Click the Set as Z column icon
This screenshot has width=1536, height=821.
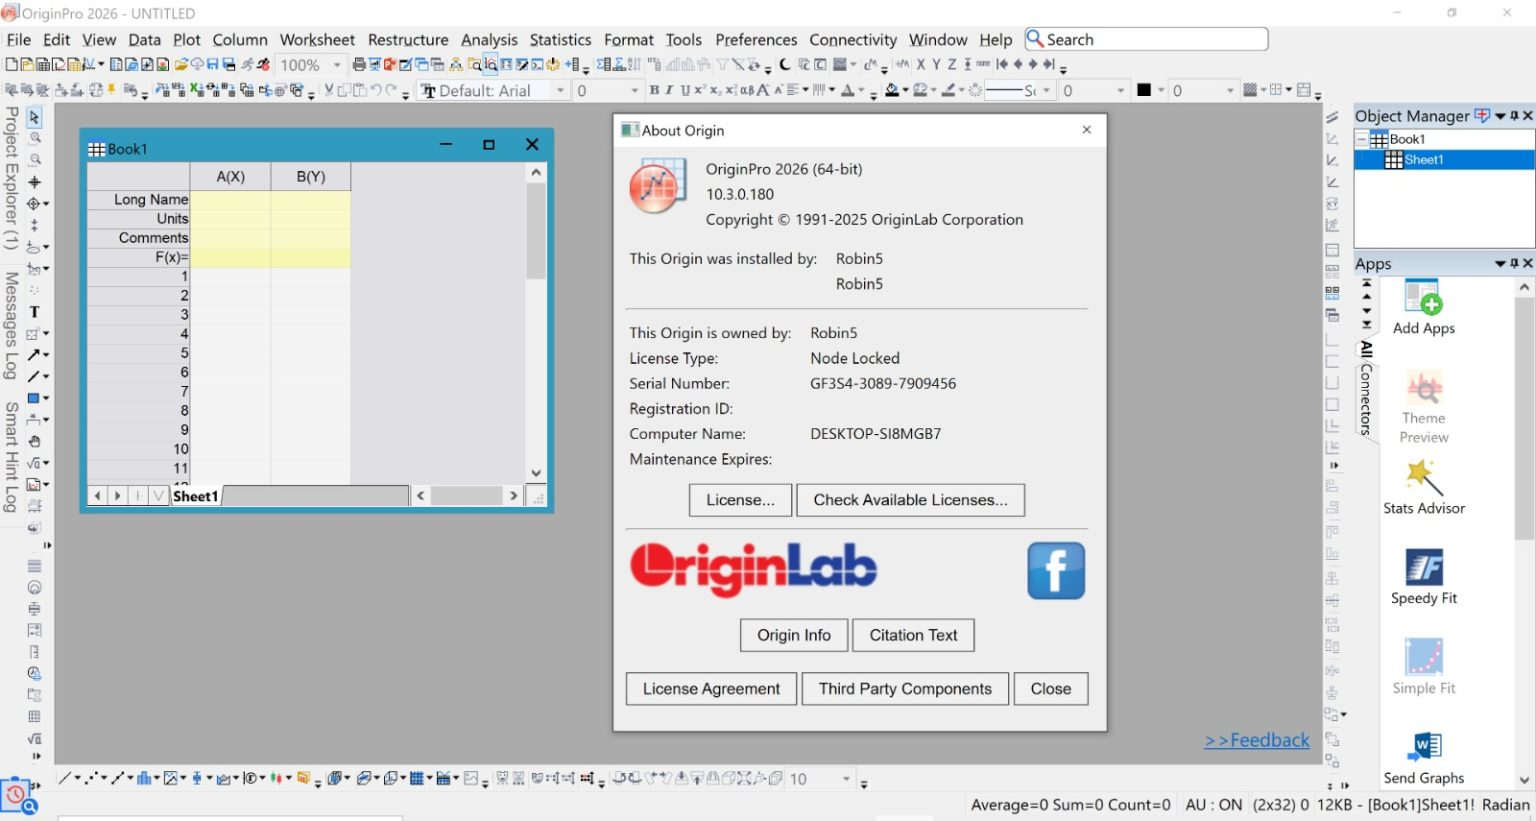[x=952, y=65]
